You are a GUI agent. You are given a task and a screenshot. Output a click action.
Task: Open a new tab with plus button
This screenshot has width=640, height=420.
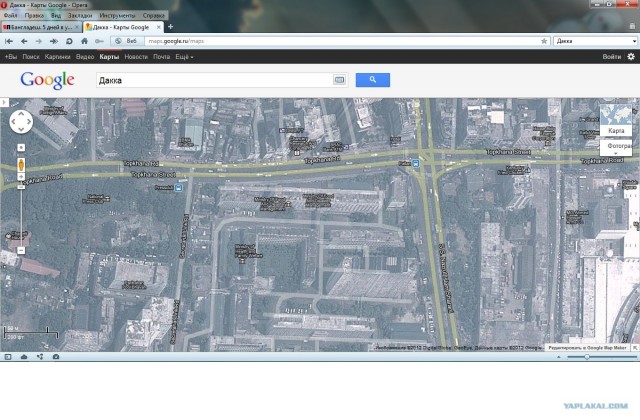click(170, 27)
